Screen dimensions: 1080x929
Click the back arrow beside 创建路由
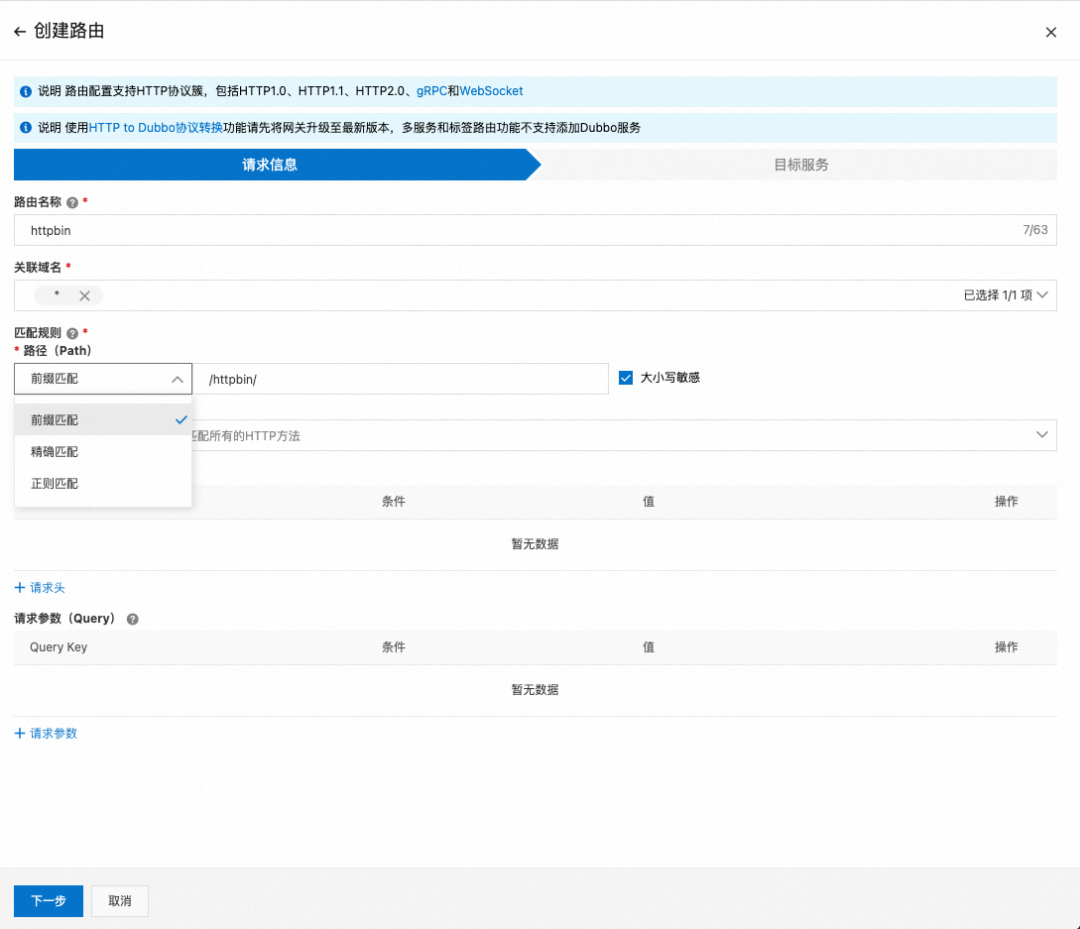point(20,32)
